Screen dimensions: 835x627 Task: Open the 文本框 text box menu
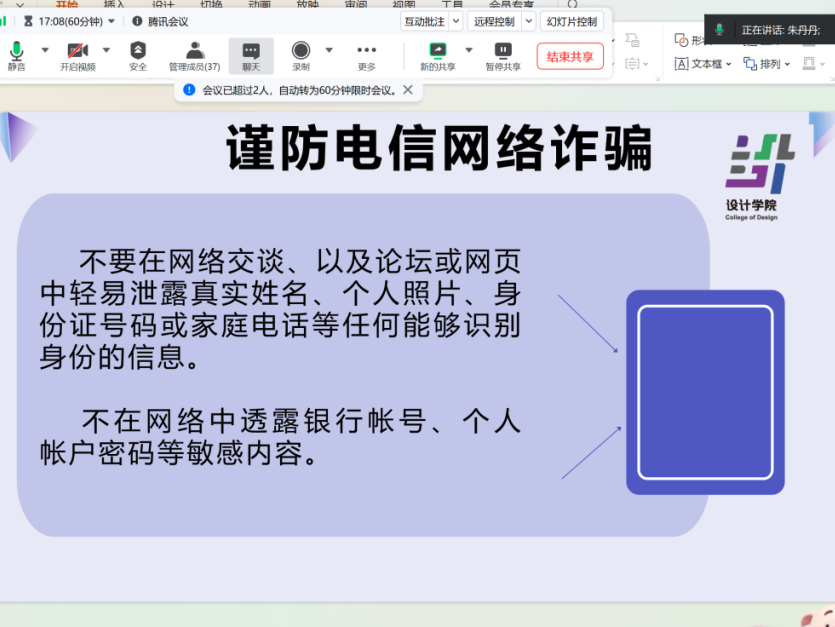point(703,64)
